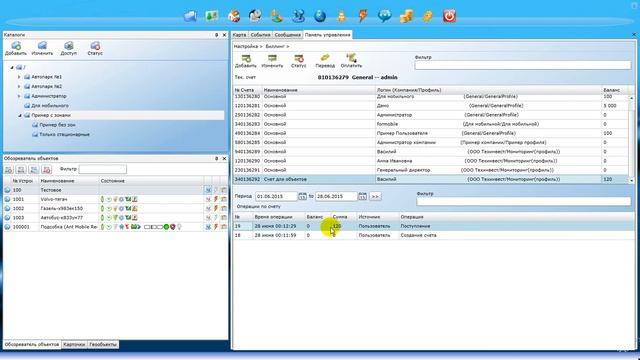Click the >> apply period button

pyautogui.click(x=375, y=196)
